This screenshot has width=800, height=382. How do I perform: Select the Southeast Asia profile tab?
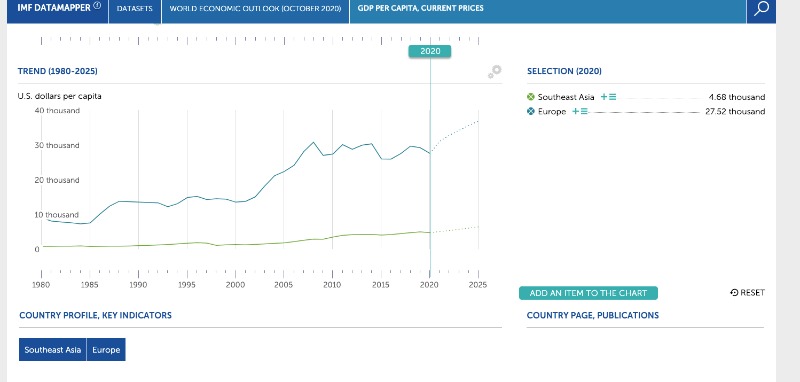[x=53, y=350]
